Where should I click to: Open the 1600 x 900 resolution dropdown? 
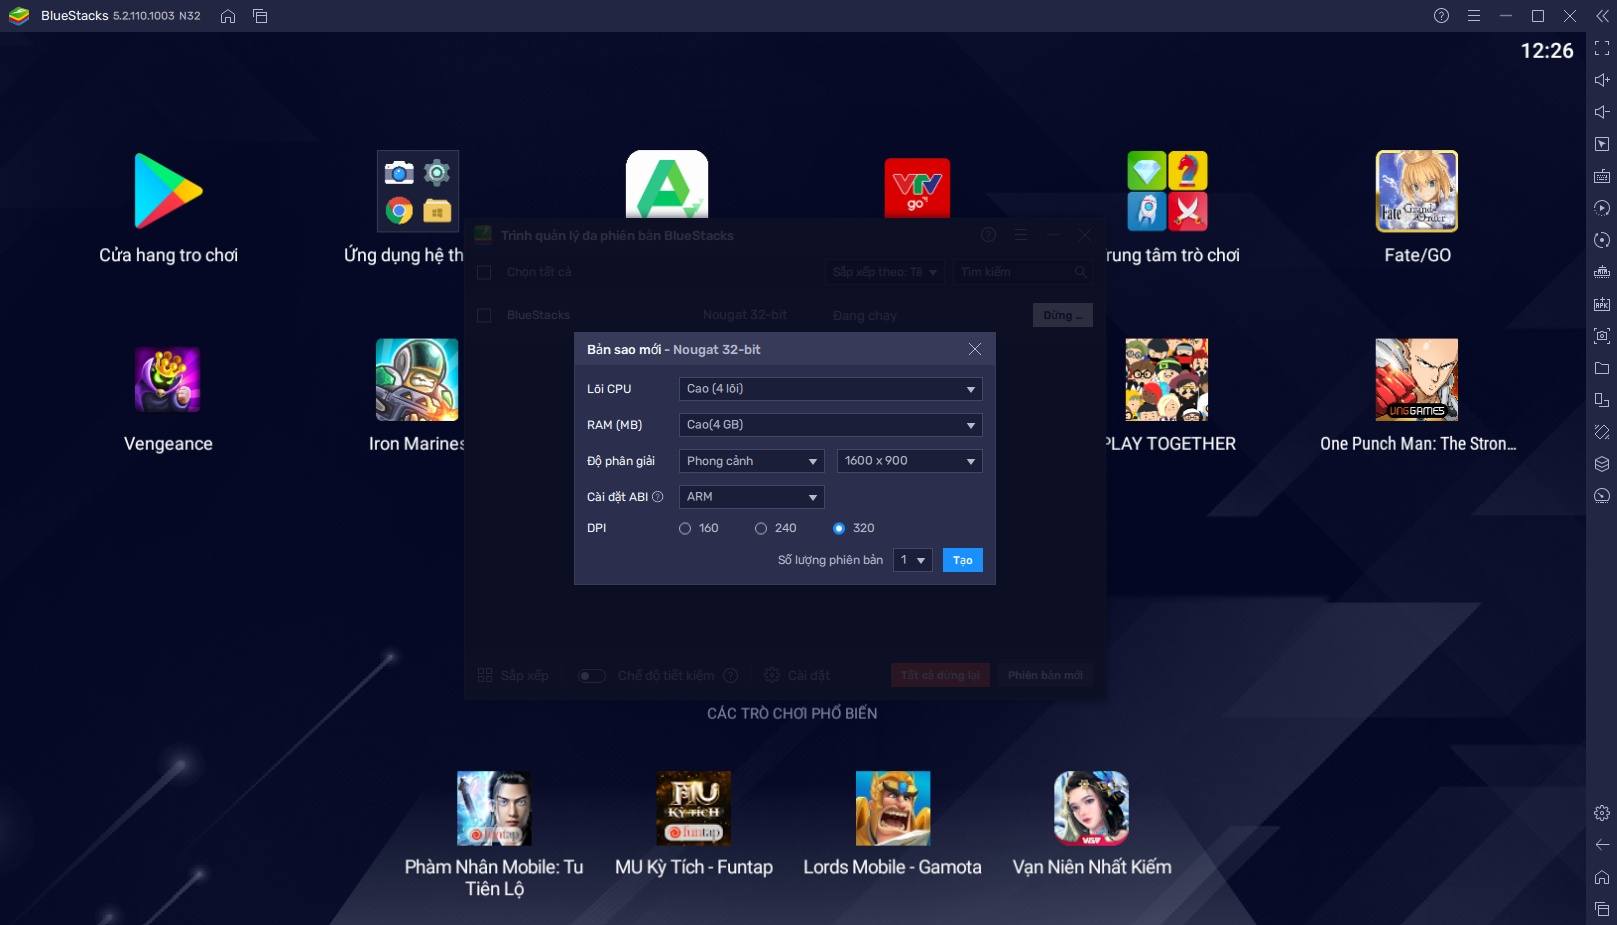[x=909, y=461]
